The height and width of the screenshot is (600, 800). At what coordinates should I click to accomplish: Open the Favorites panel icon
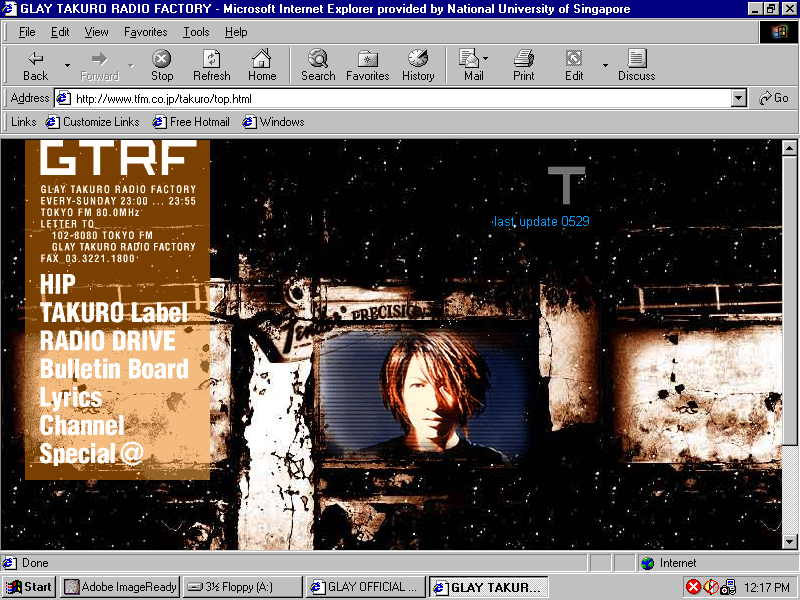(367, 65)
